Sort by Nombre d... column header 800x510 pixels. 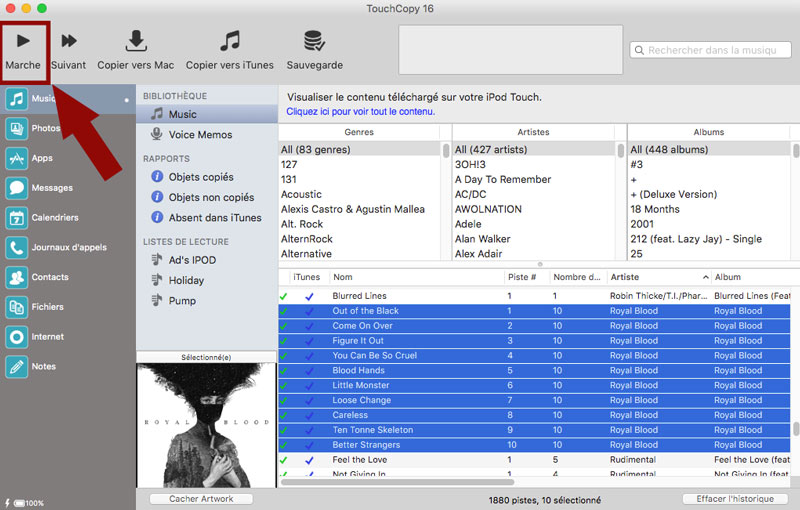578,277
